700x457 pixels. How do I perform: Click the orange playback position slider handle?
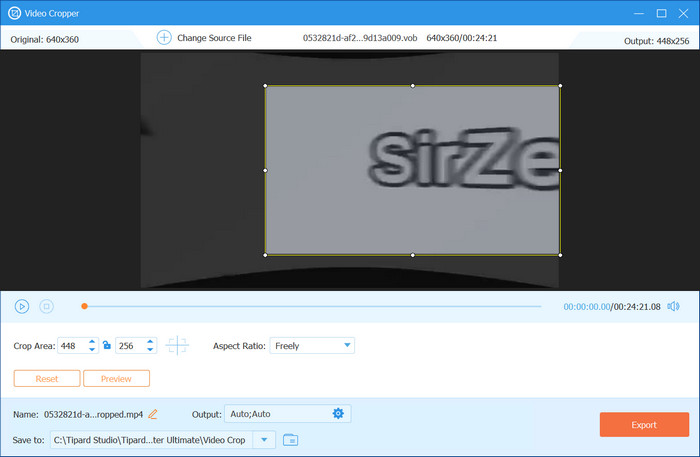click(x=84, y=306)
